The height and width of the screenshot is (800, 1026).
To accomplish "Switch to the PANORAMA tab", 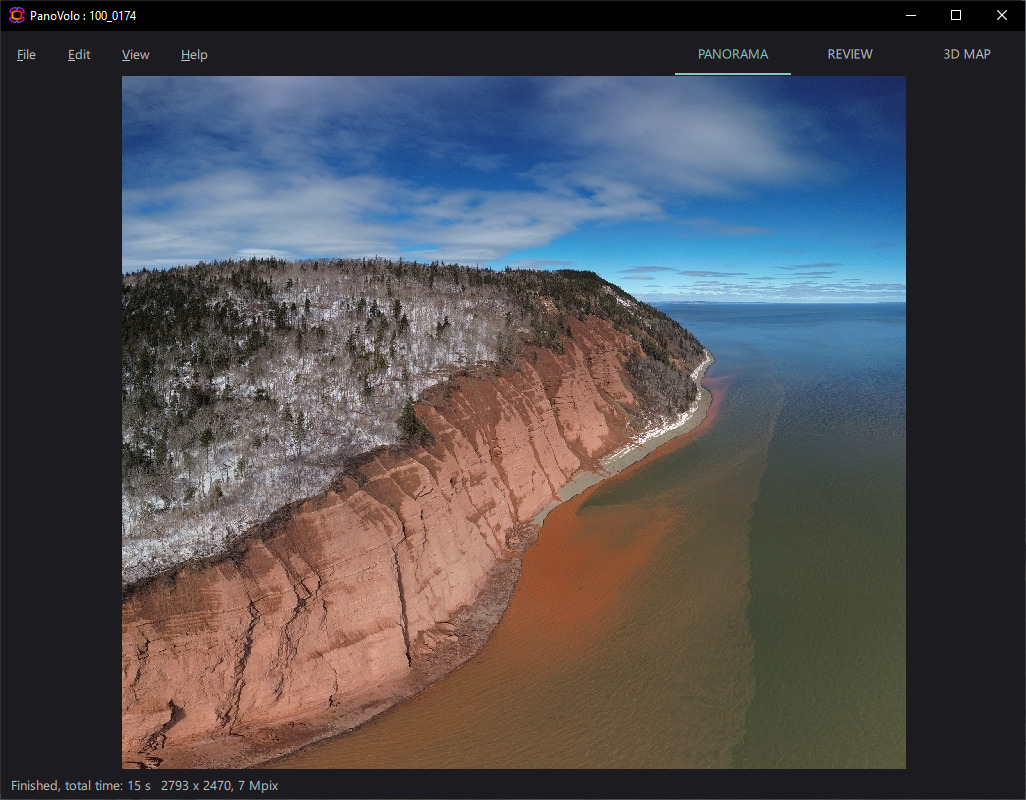I will pyautogui.click(x=732, y=55).
